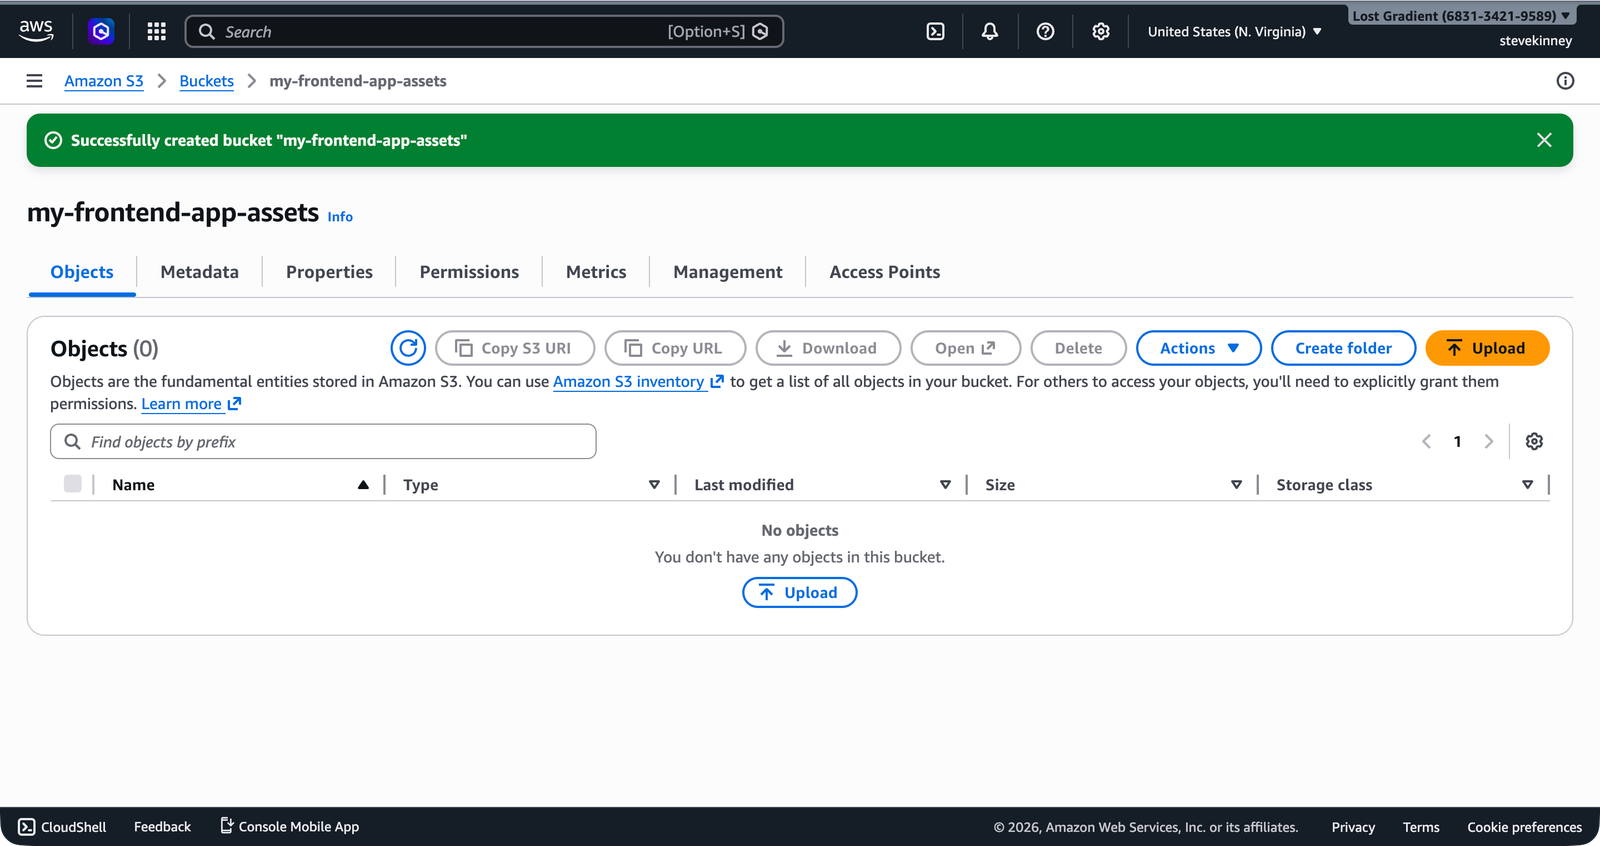Open the info panel circle icon

pyautogui.click(x=1565, y=81)
